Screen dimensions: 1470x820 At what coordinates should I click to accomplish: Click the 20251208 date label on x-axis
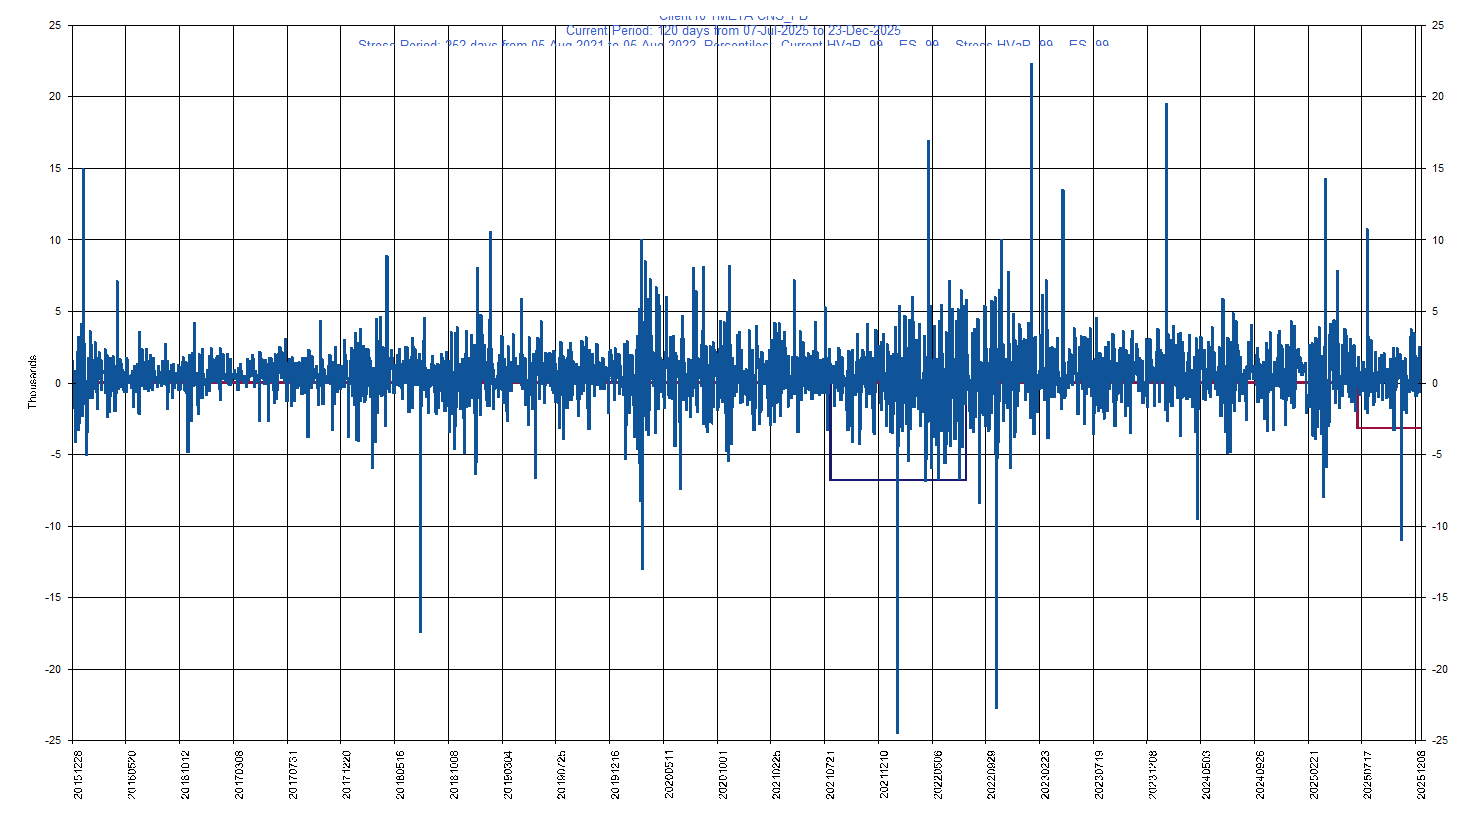[x=1421, y=775]
